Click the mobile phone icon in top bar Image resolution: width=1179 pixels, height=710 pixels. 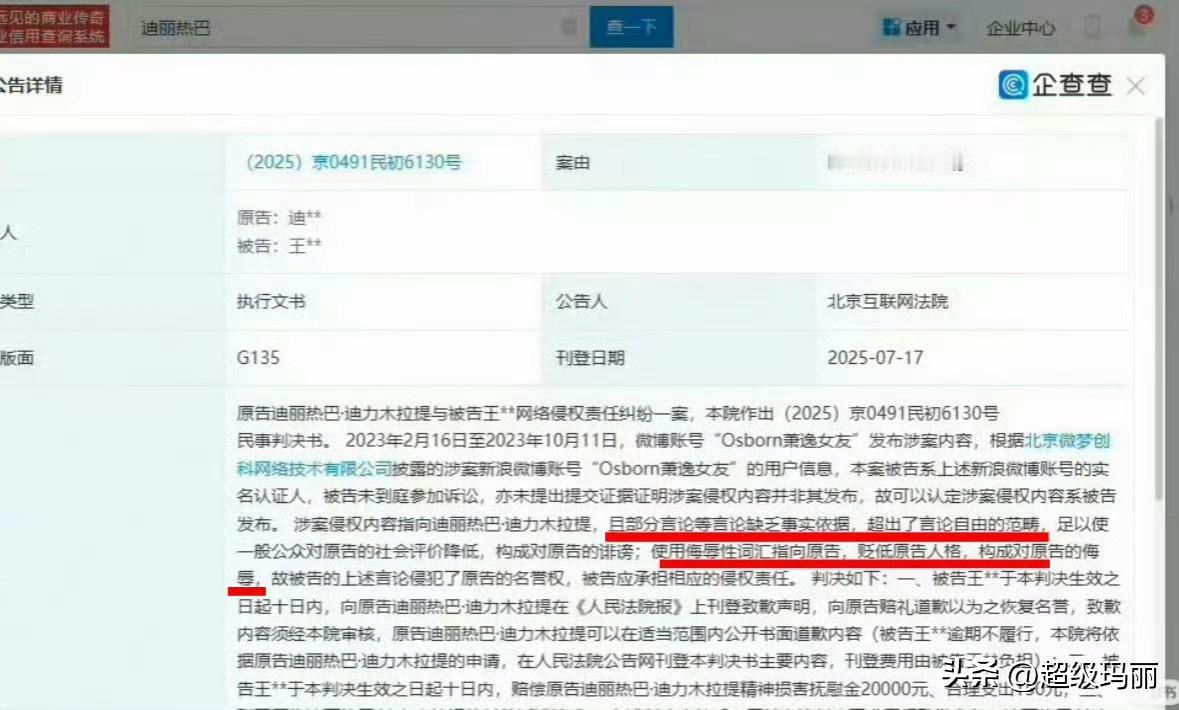[x=1093, y=28]
